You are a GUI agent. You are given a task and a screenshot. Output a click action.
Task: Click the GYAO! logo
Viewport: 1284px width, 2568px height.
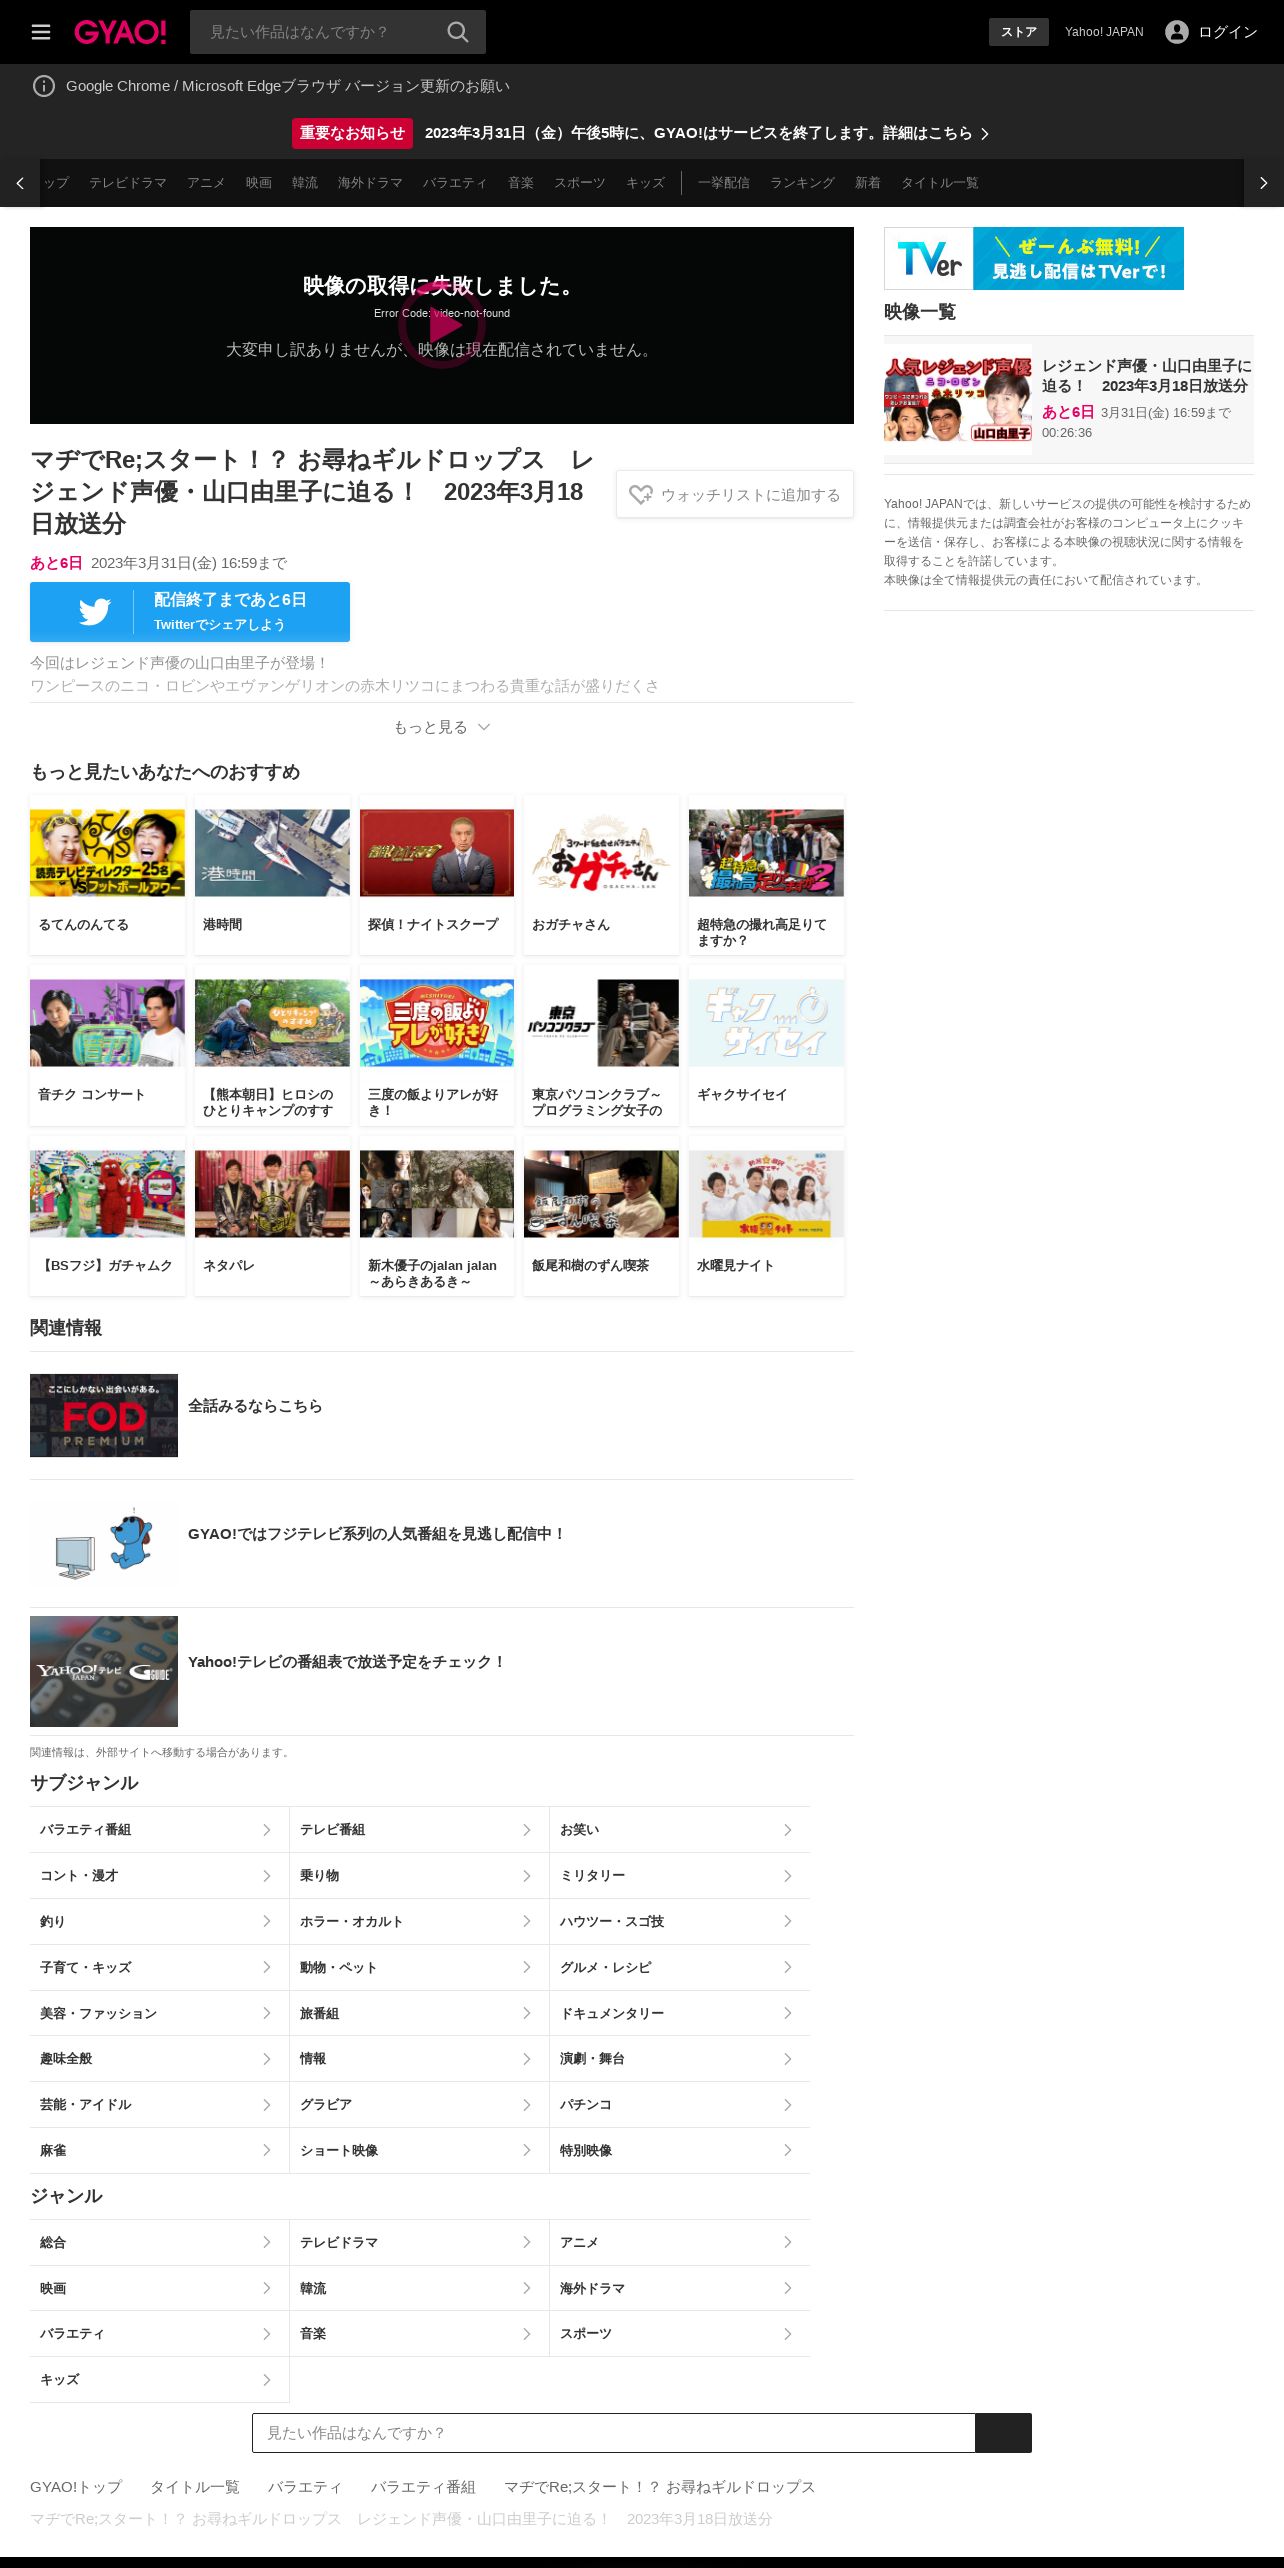point(120,32)
